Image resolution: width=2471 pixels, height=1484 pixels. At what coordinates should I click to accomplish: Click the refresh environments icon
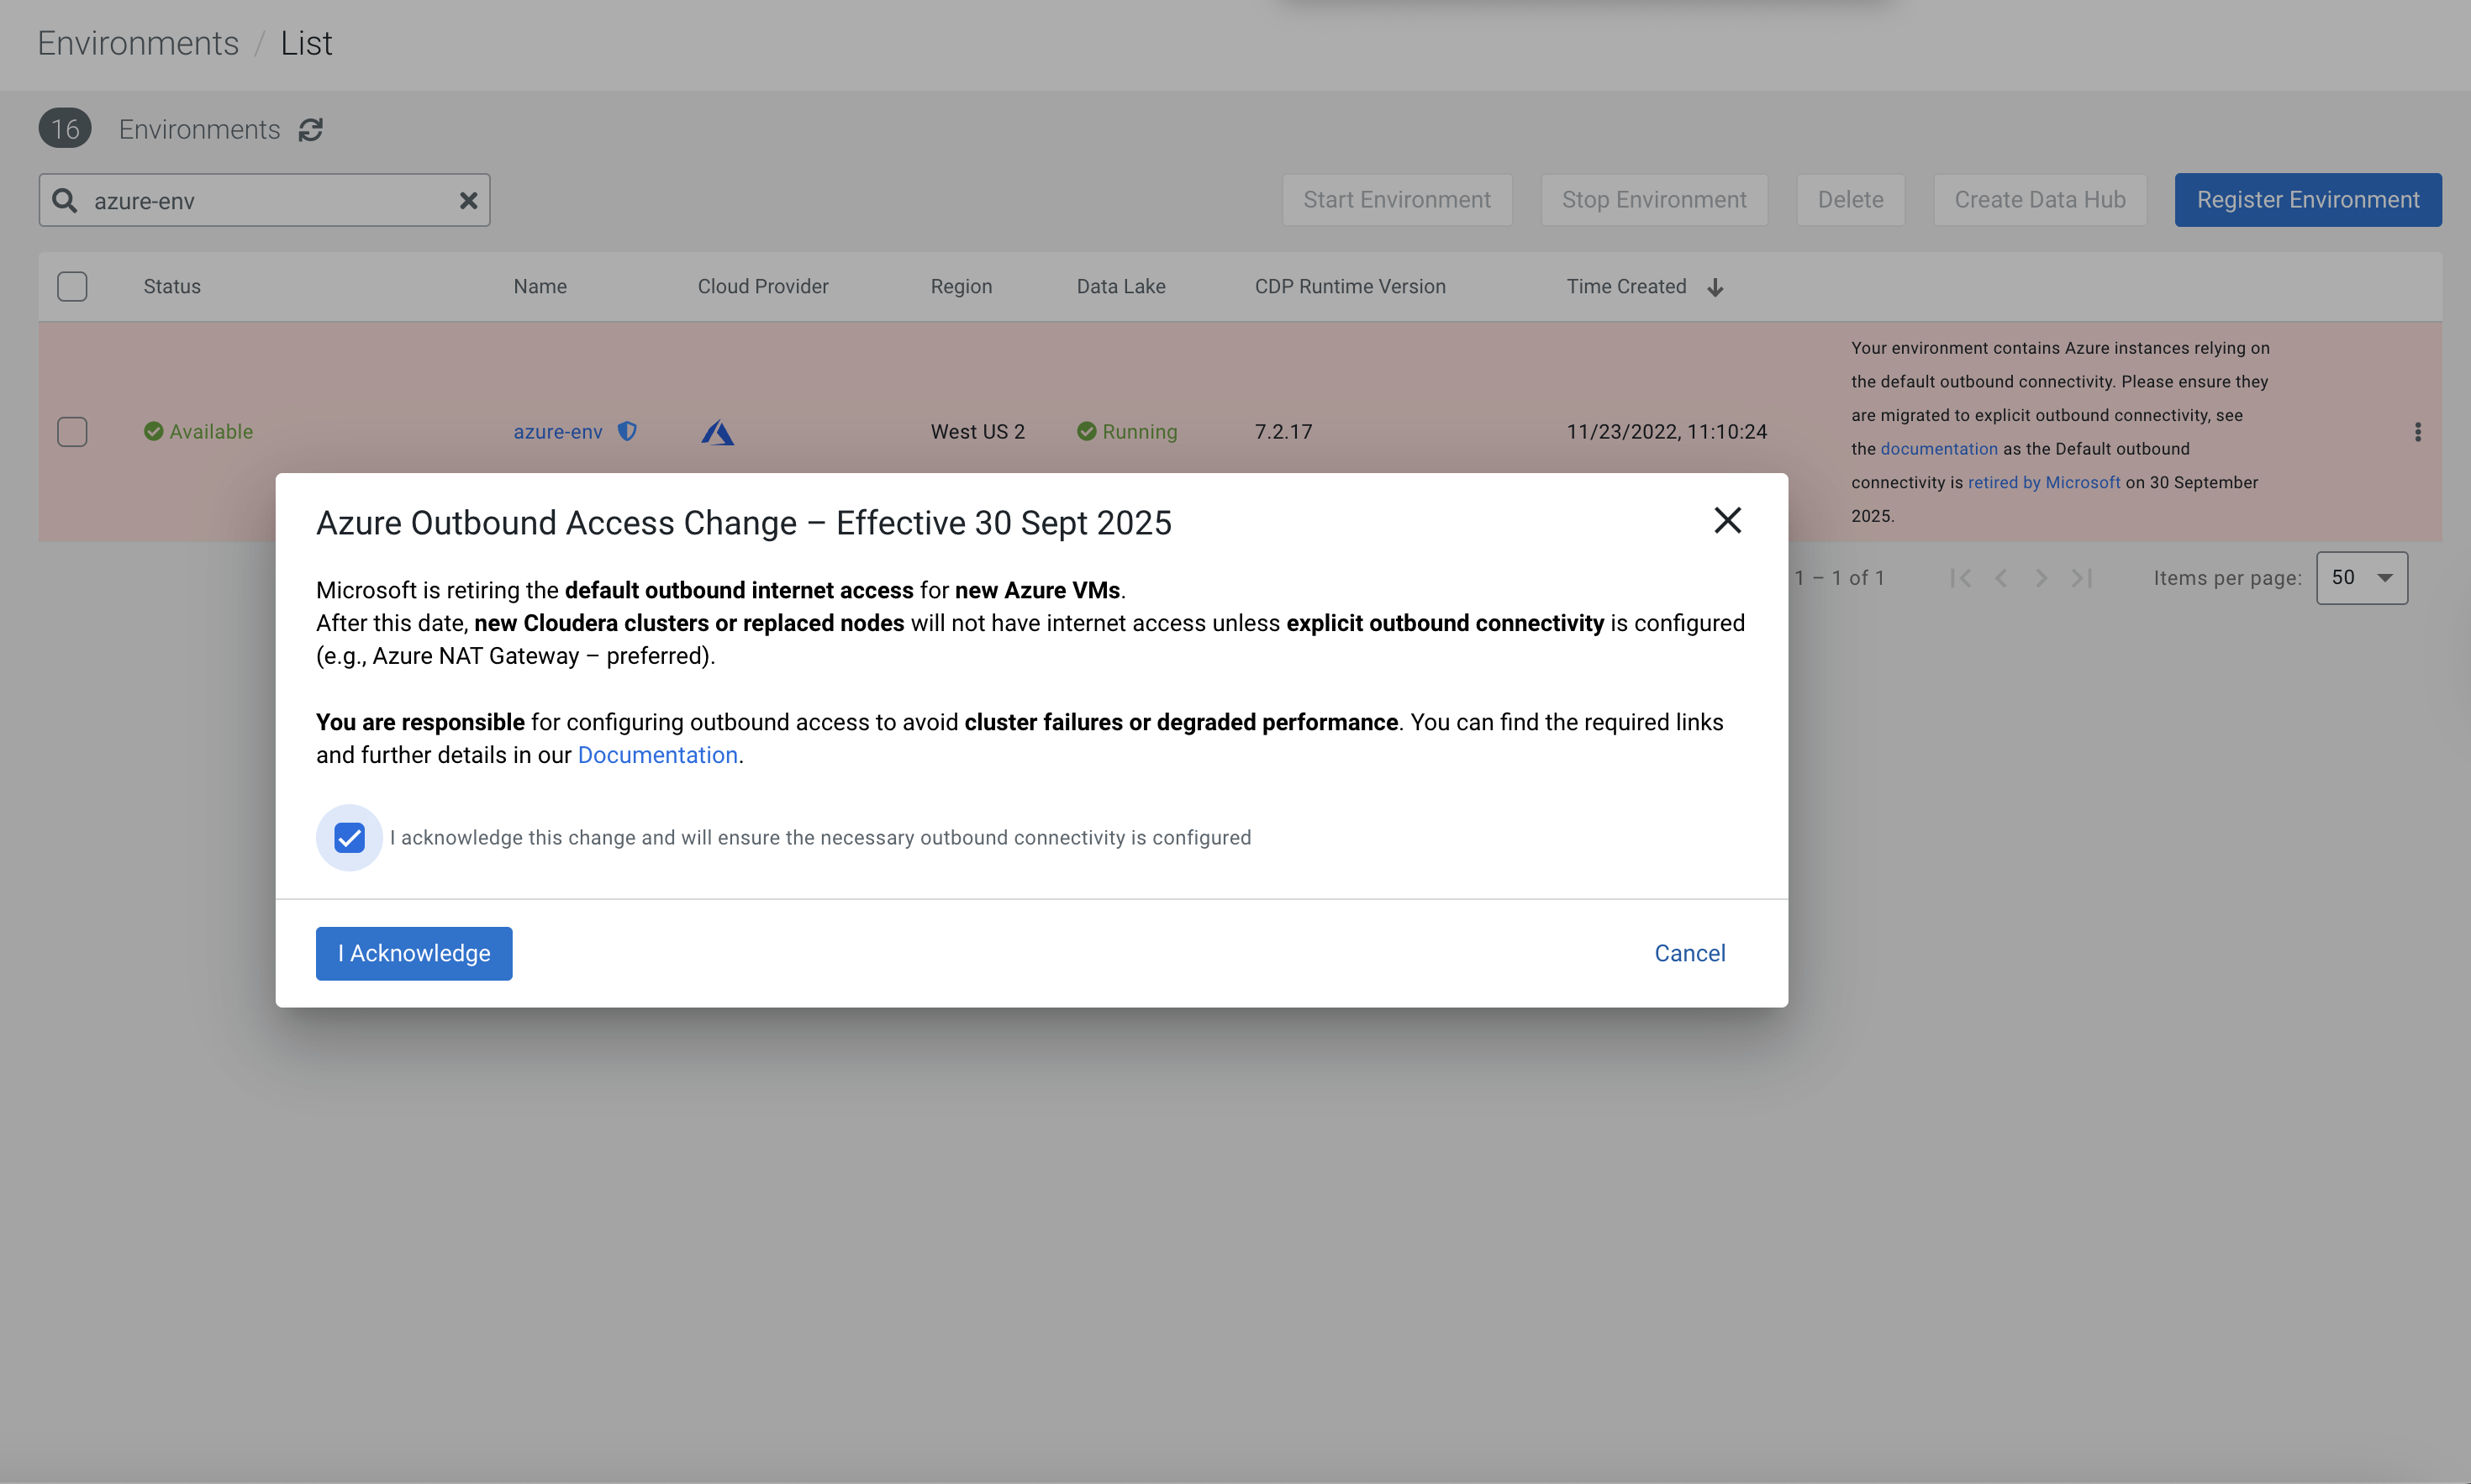(x=311, y=130)
